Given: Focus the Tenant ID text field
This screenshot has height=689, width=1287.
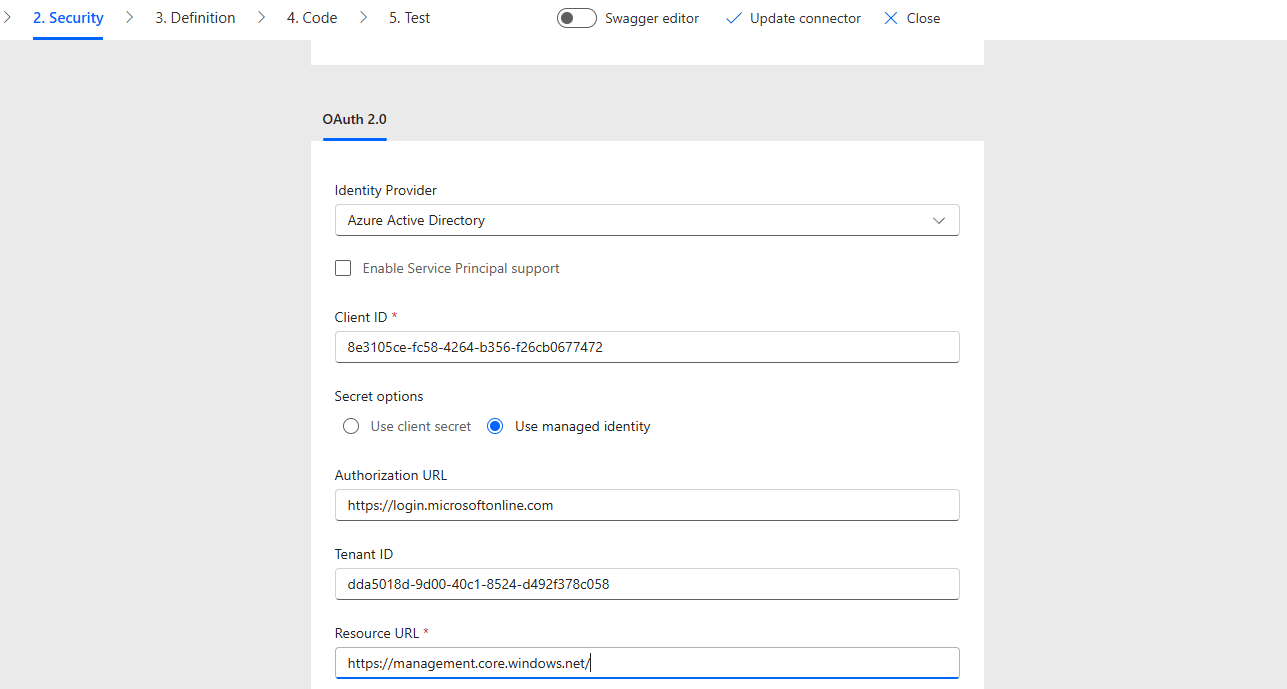Looking at the screenshot, I should (x=646, y=584).
